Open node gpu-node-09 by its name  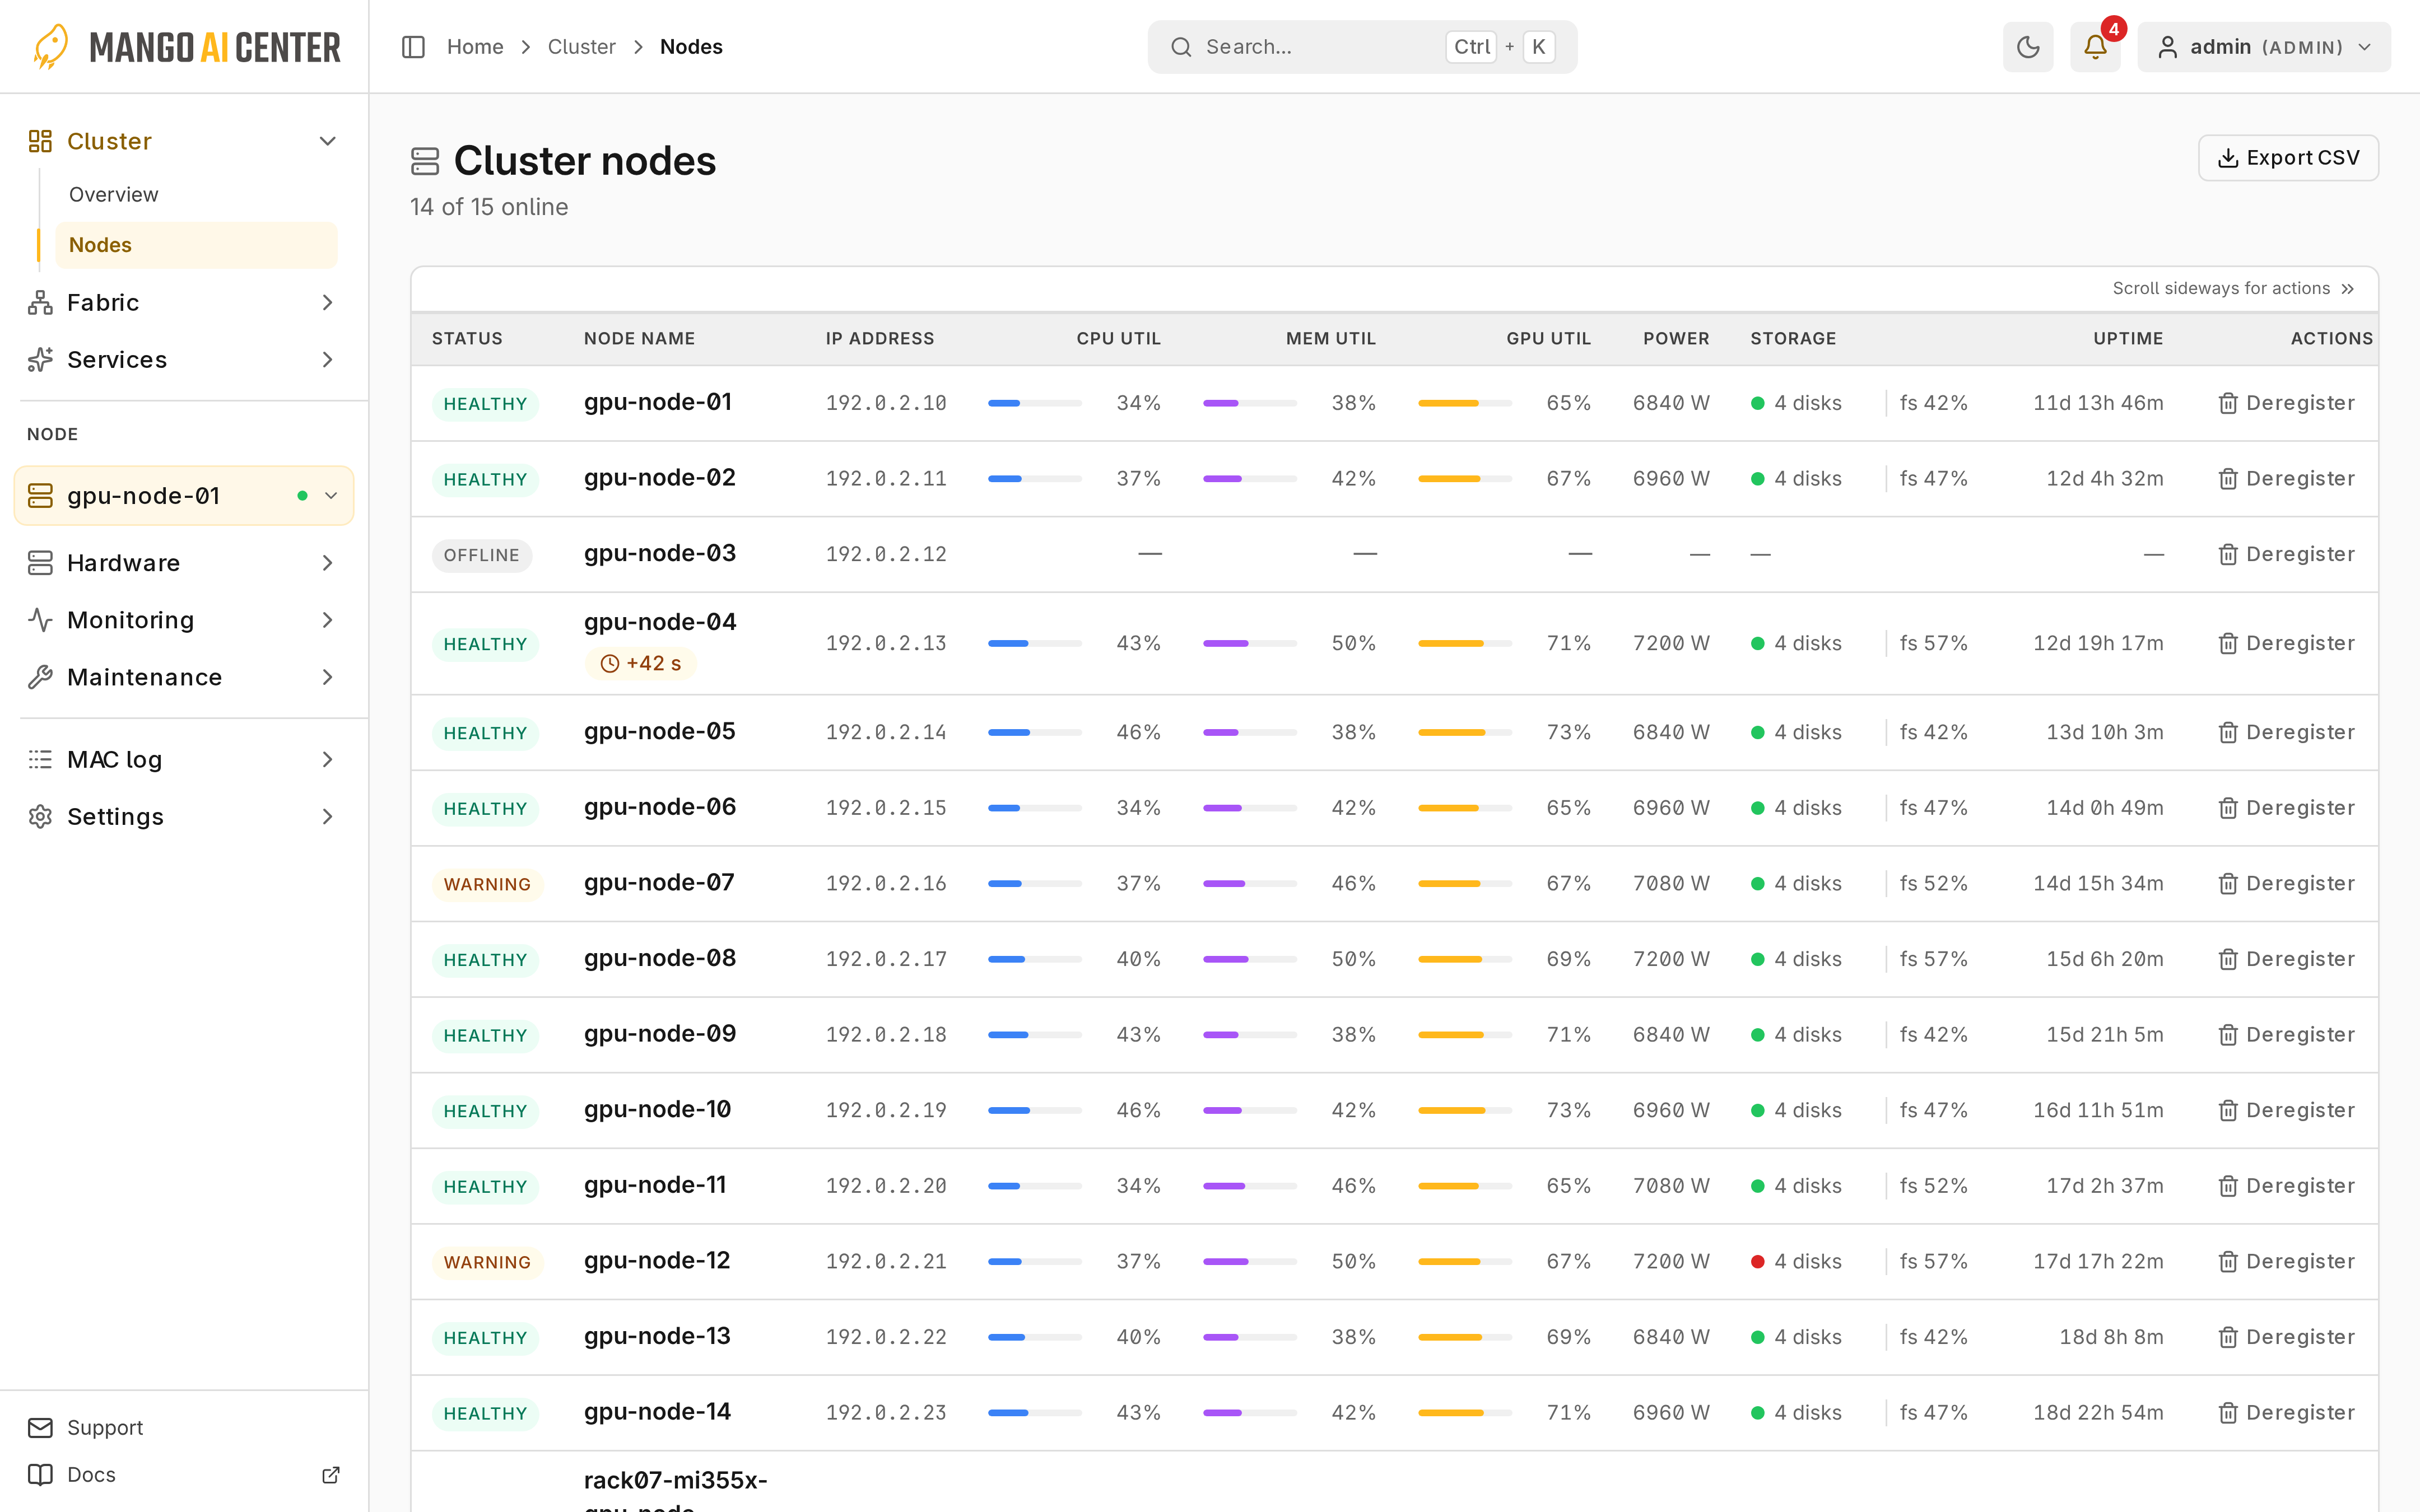(659, 1033)
